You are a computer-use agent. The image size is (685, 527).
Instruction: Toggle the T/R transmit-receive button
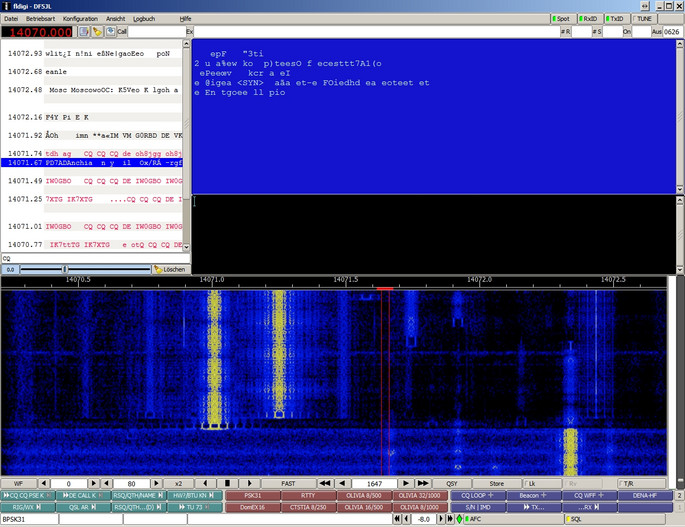click(x=641, y=483)
